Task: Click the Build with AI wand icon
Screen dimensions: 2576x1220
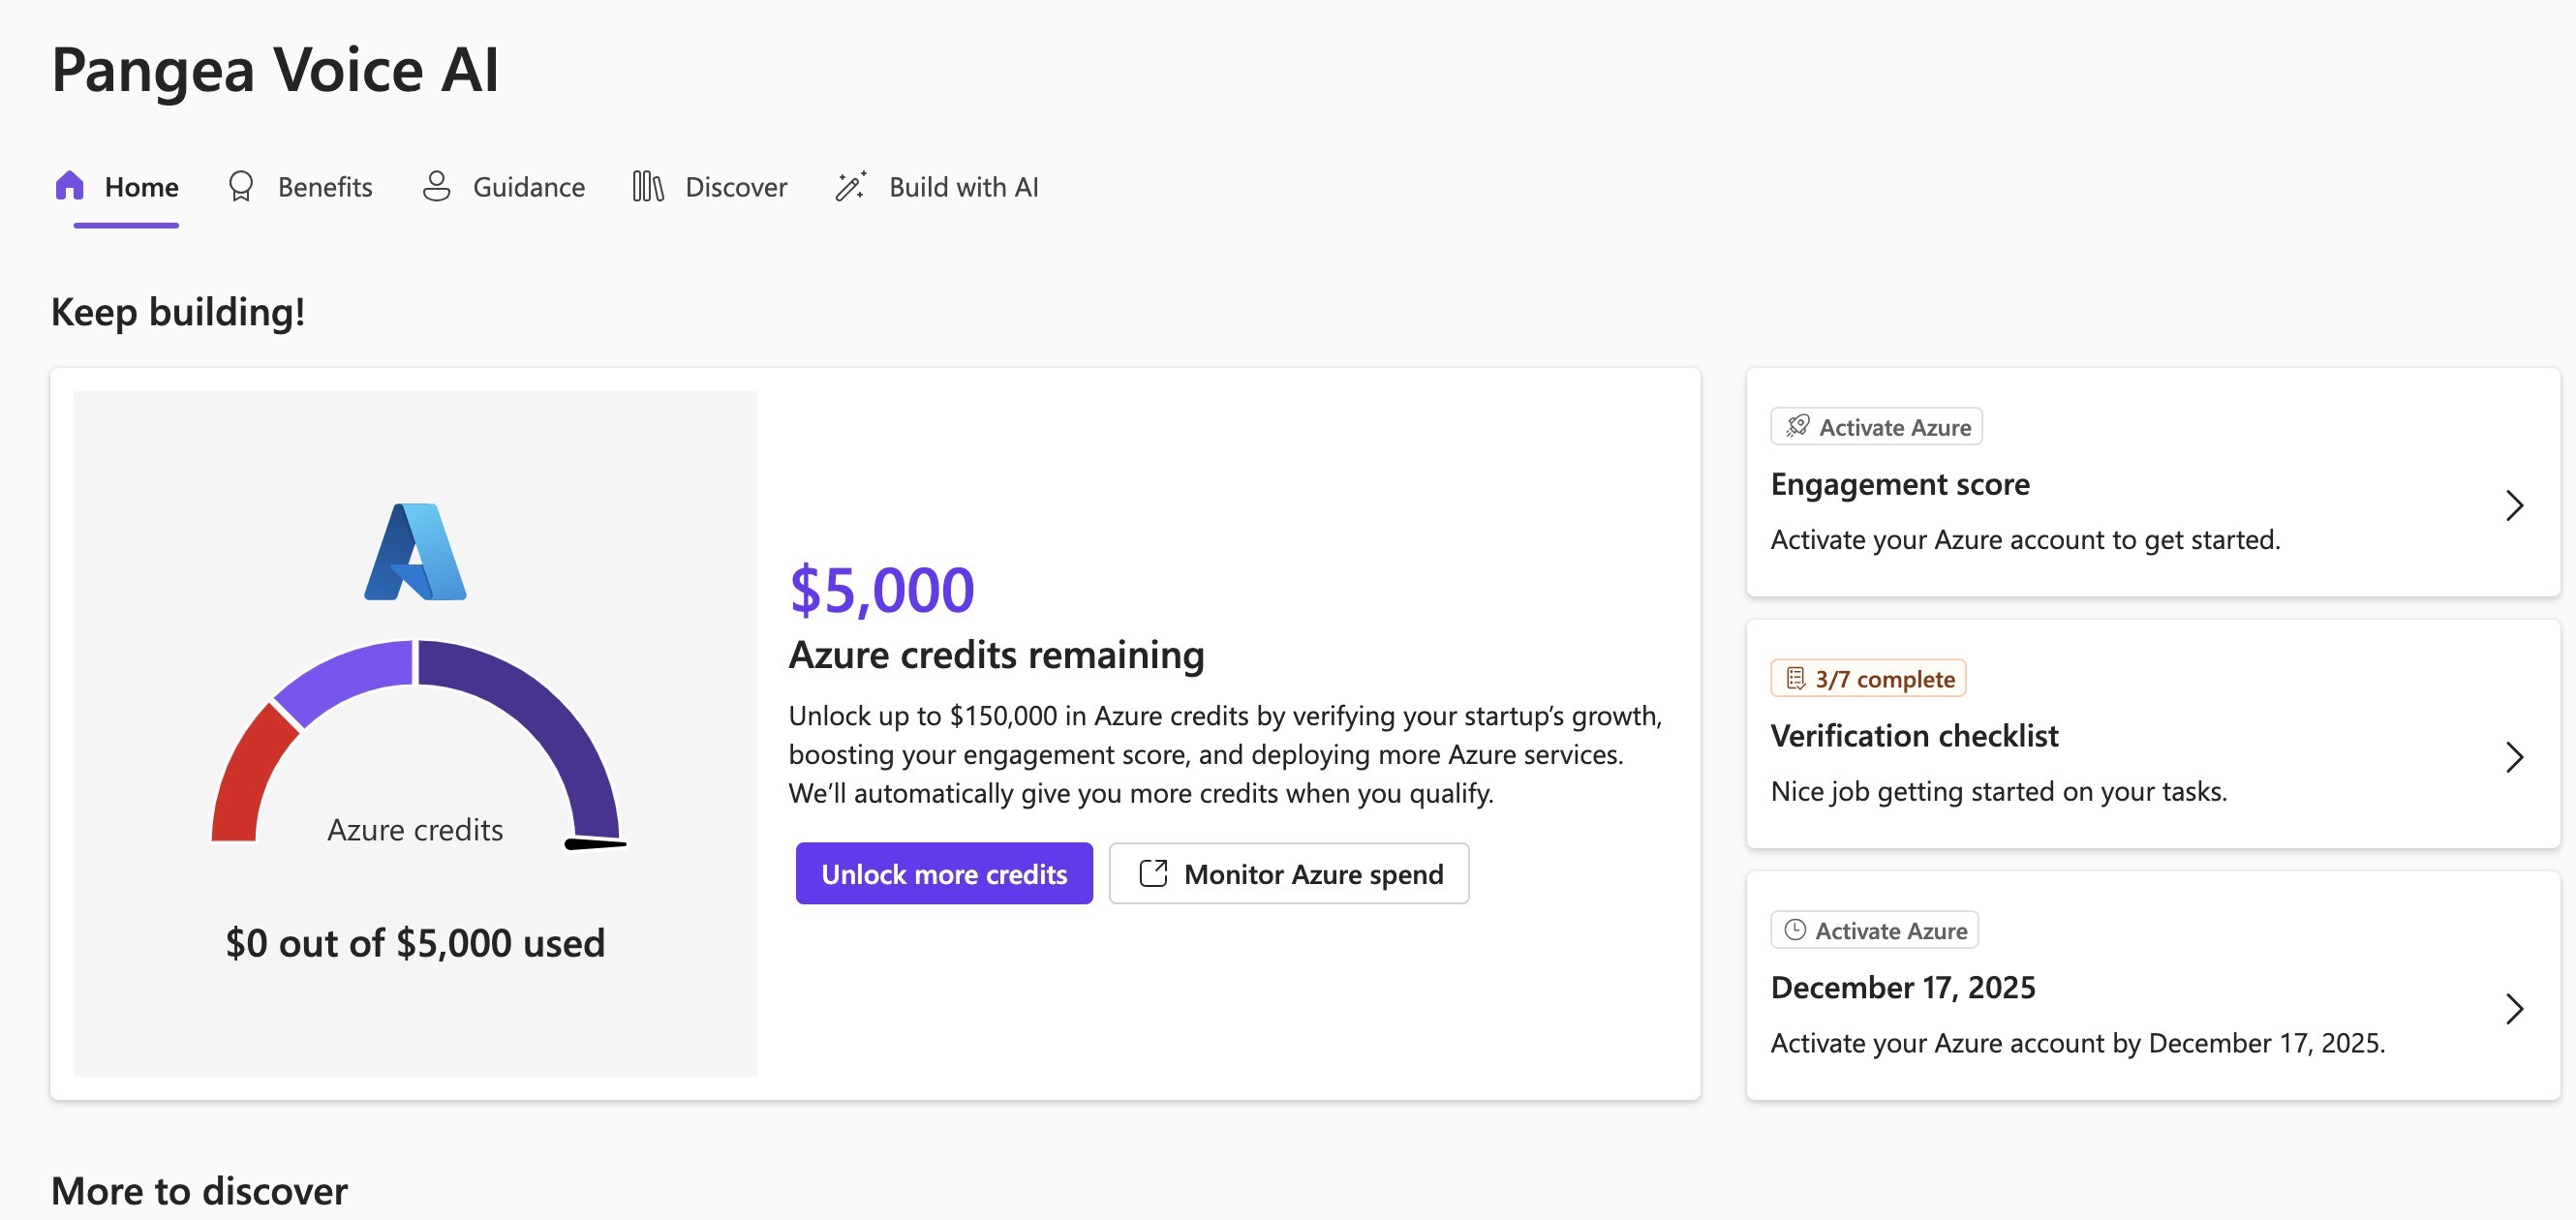Action: [851, 186]
